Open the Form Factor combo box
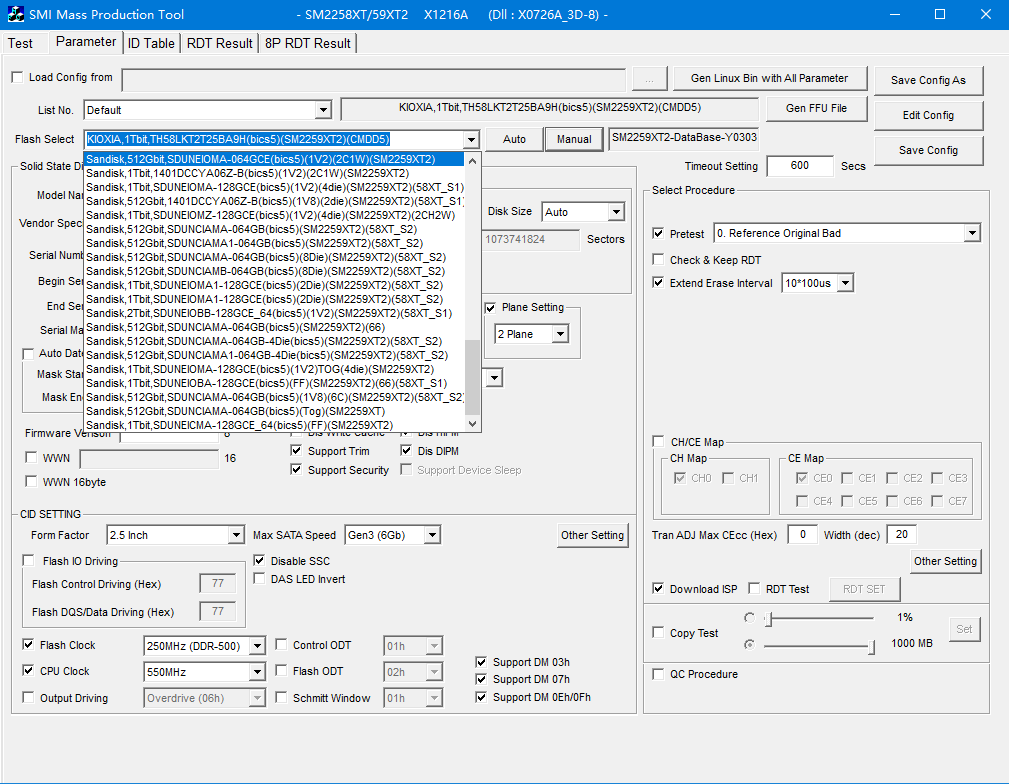Viewport: 1009px width, 784px height. pos(235,535)
